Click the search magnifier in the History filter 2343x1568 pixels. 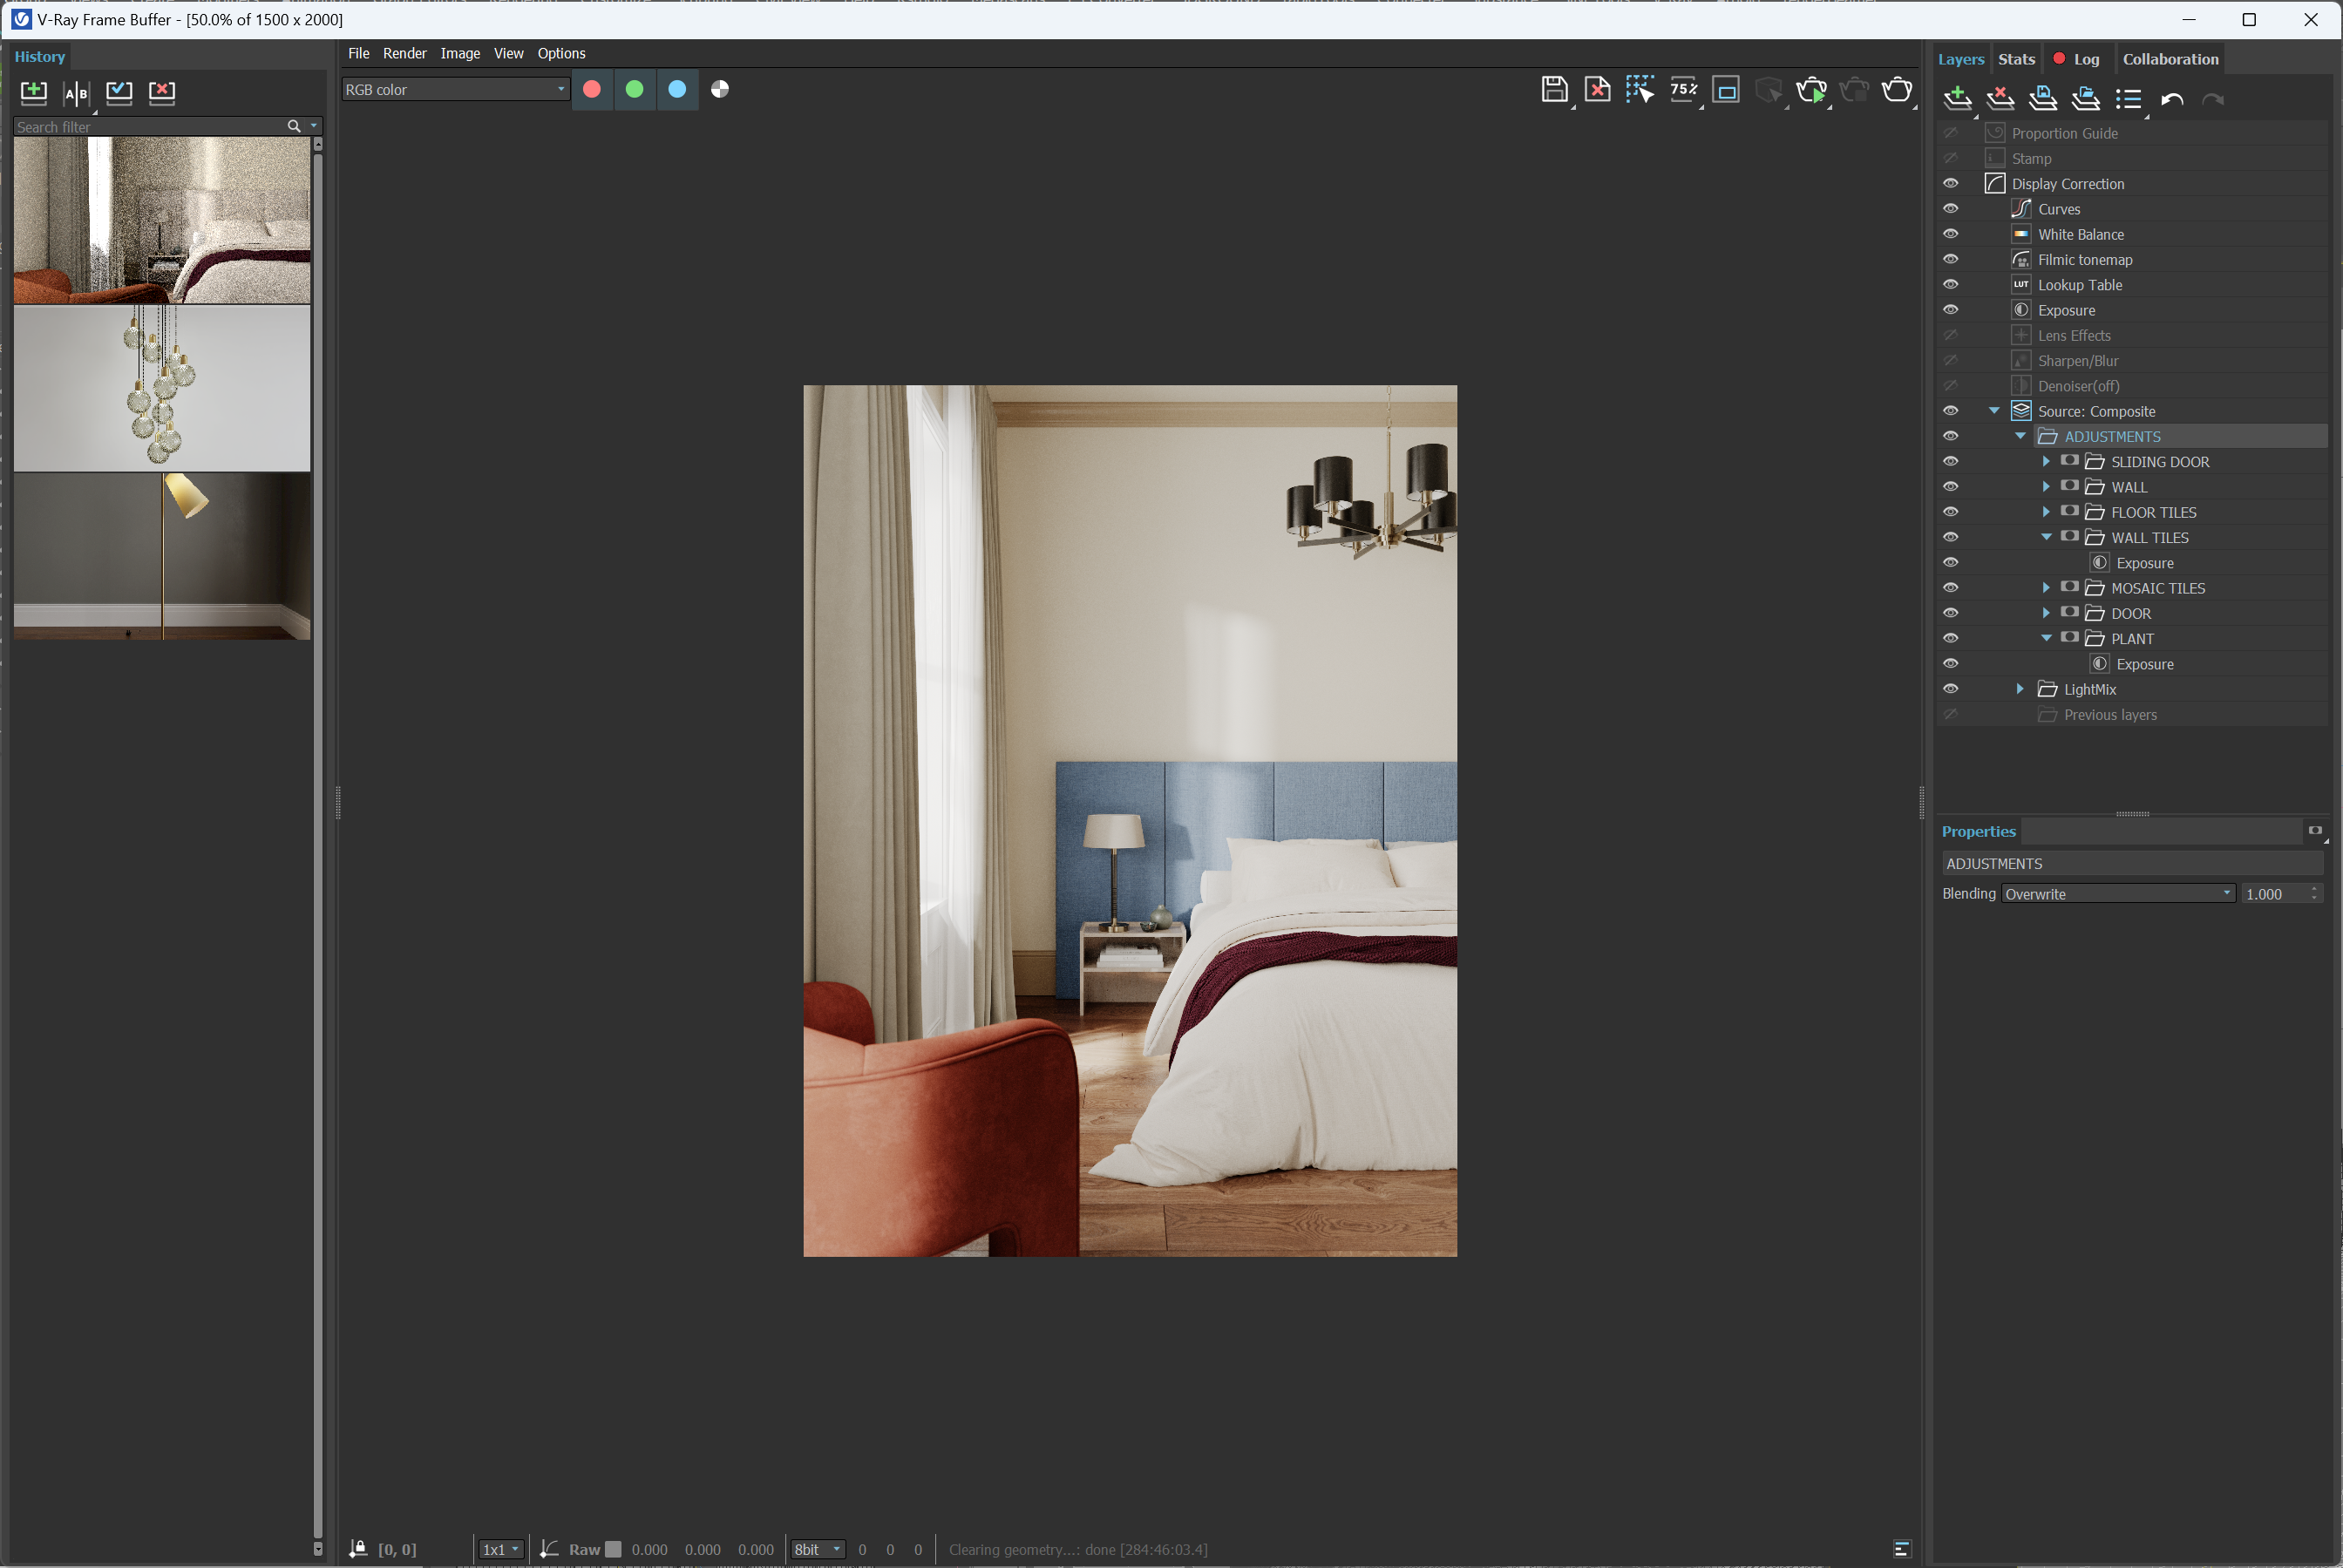(294, 127)
